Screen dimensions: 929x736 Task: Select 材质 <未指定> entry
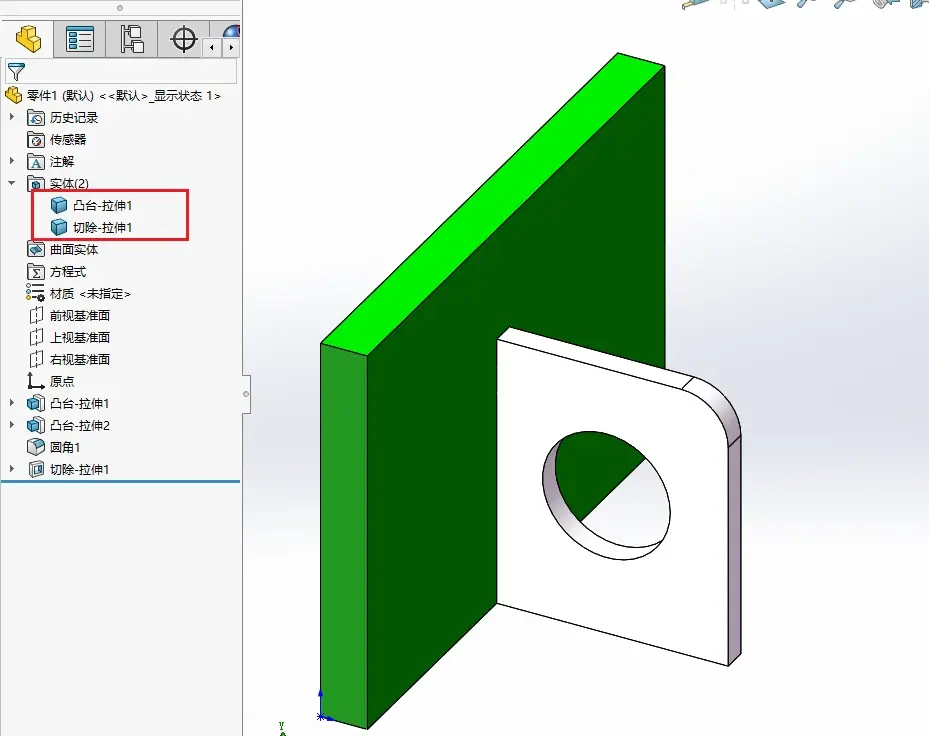(x=90, y=293)
